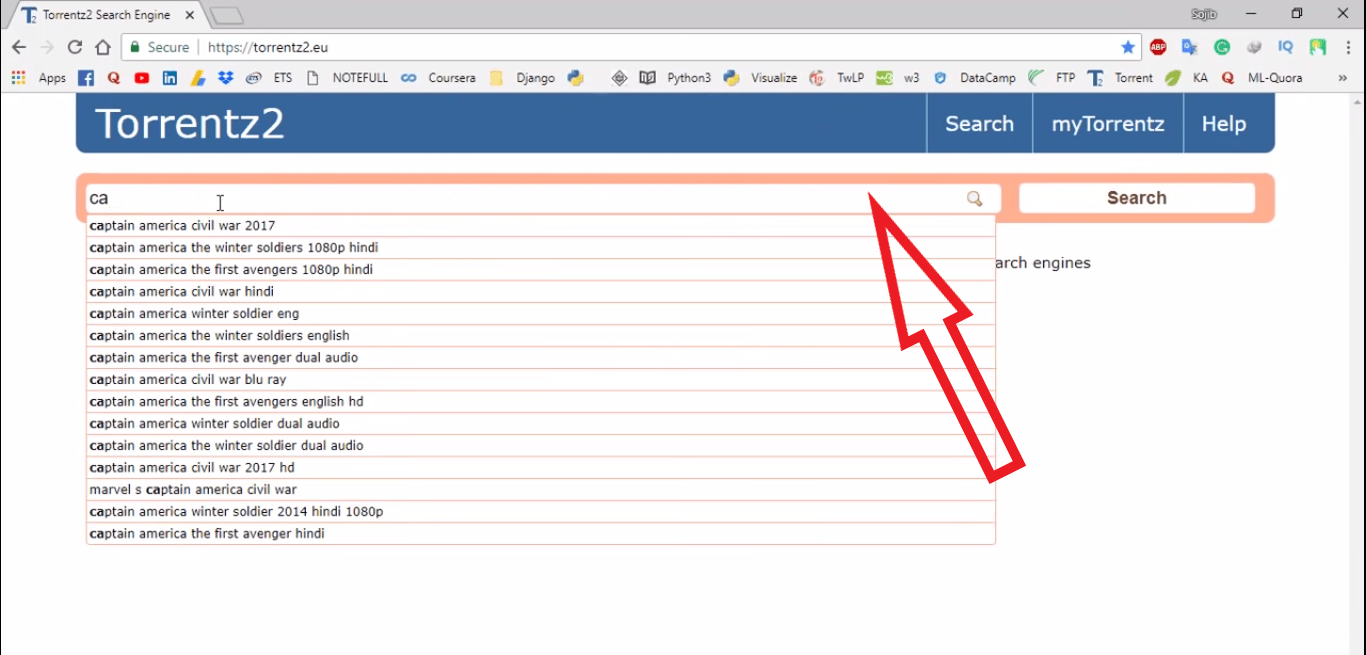The width and height of the screenshot is (1366, 655).
Task: Select the Torrentz2 Search Engine tab
Action: [108, 15]
